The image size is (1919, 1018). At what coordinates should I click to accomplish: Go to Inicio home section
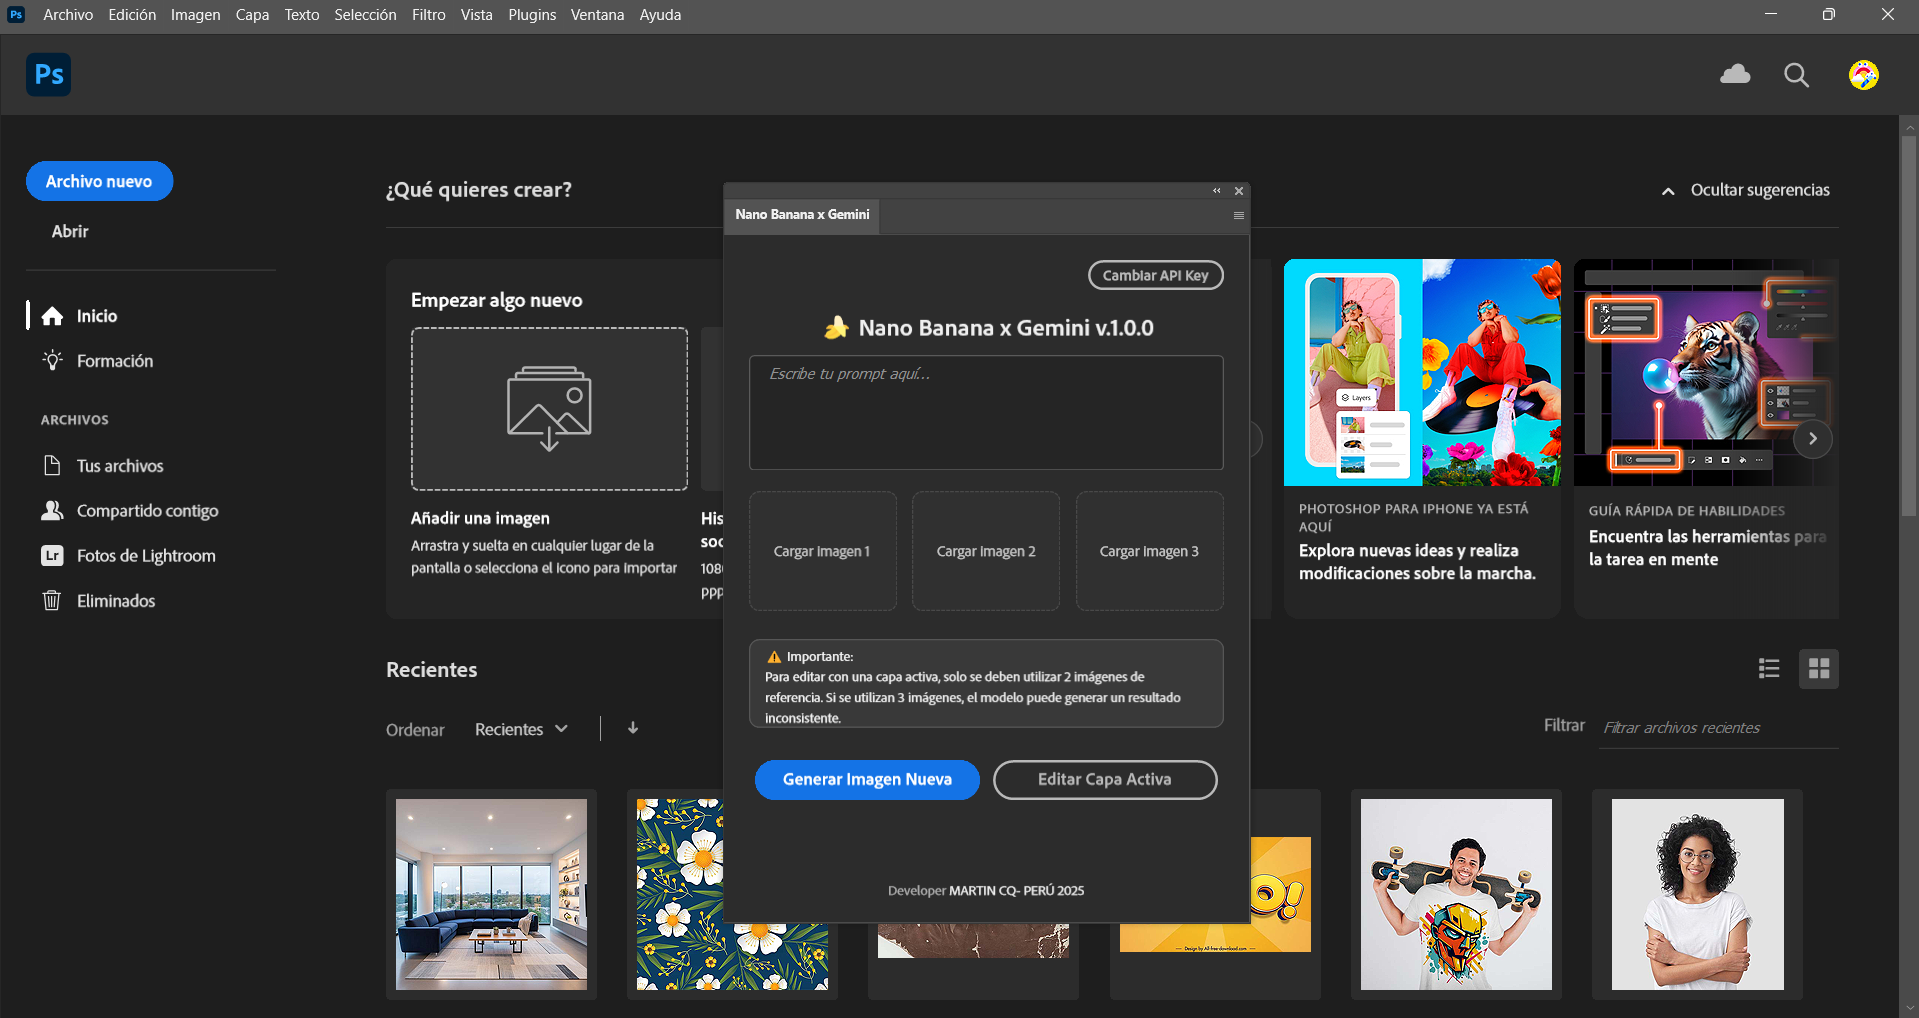pos(80,316)
